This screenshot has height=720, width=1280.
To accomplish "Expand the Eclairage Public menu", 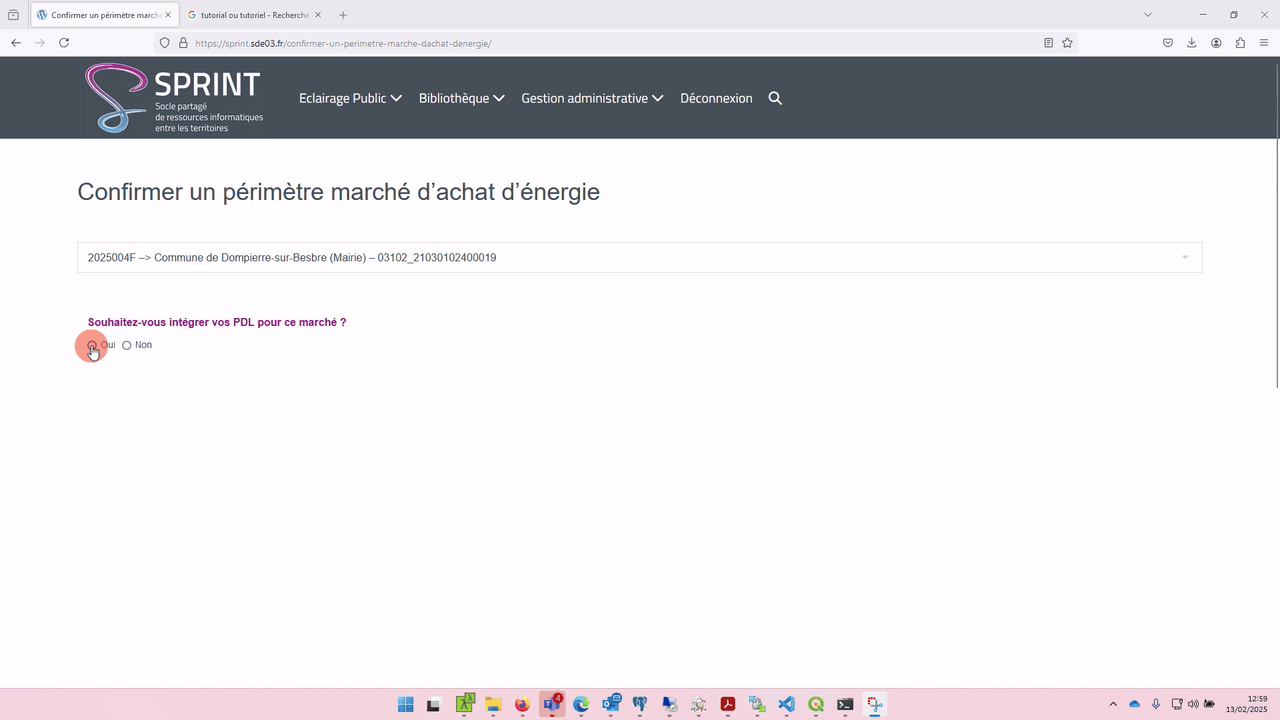I will [350, 98].
